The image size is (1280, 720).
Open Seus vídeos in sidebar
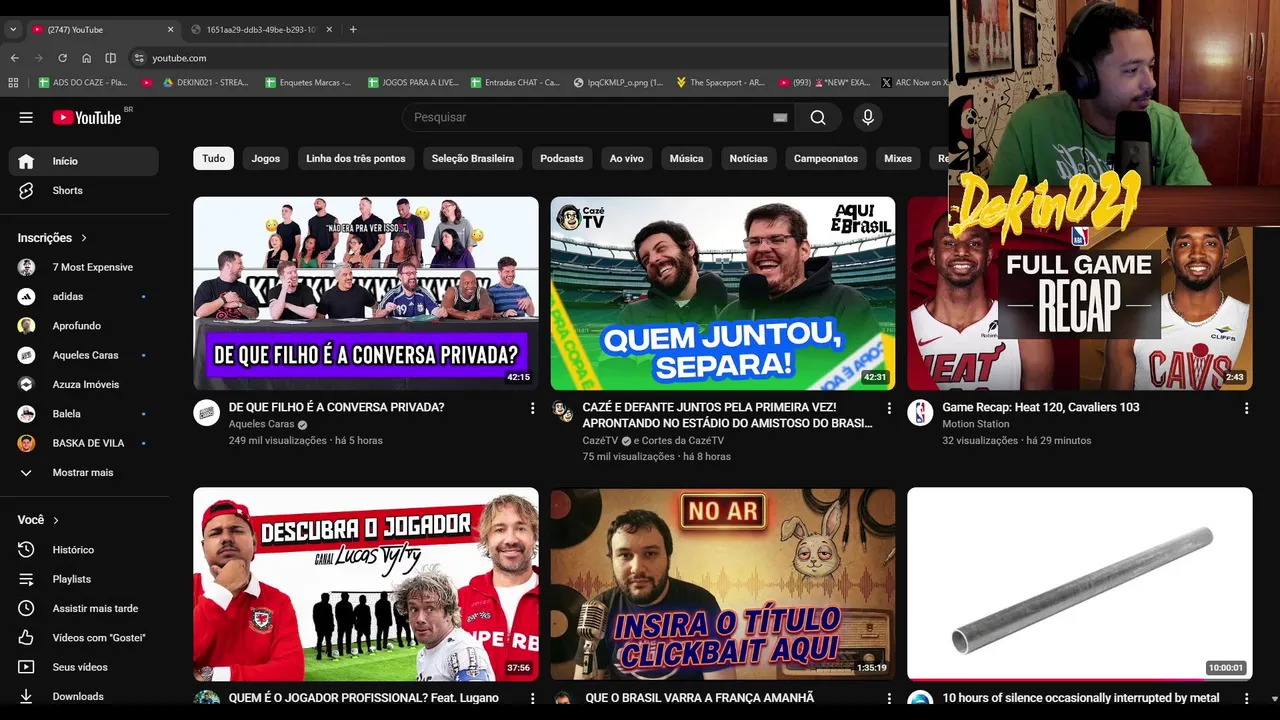click(84, 666)
